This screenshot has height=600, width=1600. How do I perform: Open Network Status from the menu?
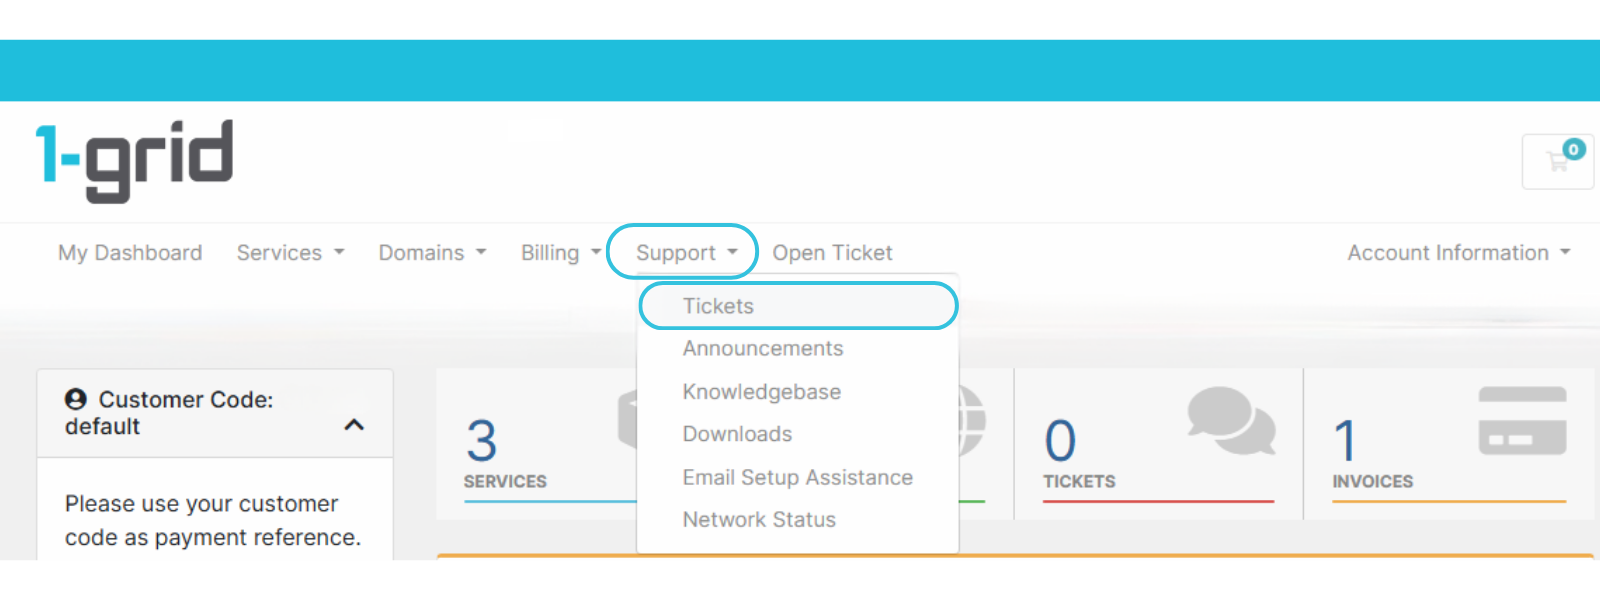(x=760, y=520)
